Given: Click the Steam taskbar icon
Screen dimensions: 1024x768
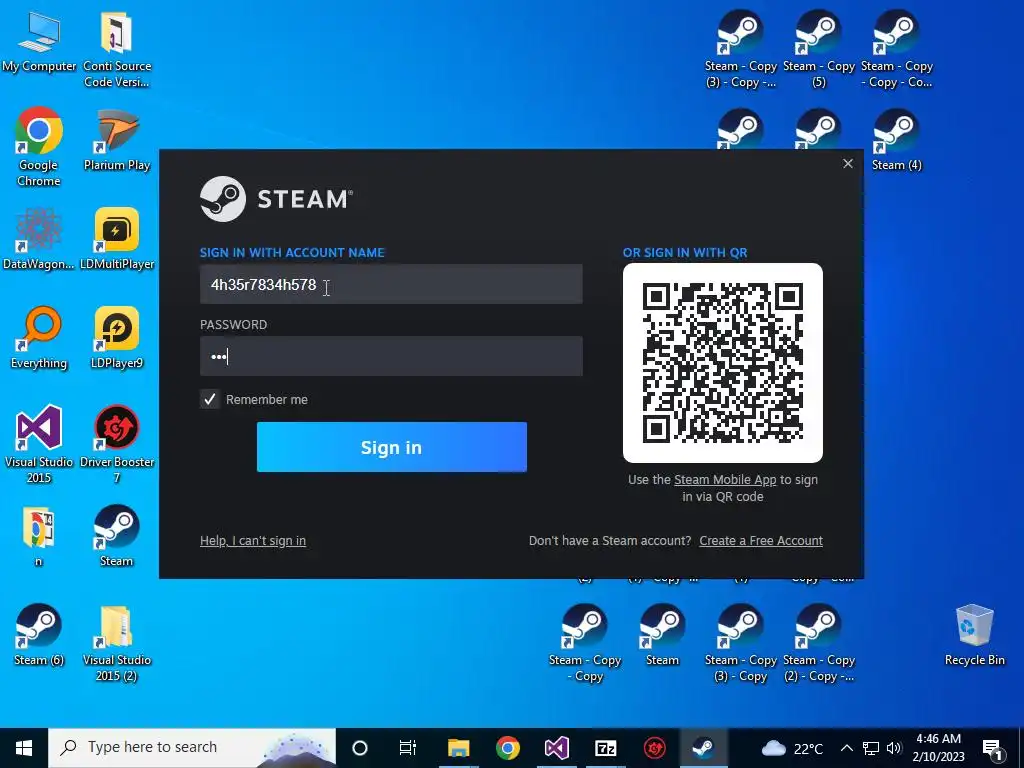Looking at the screenshot, I should [703, 748].
